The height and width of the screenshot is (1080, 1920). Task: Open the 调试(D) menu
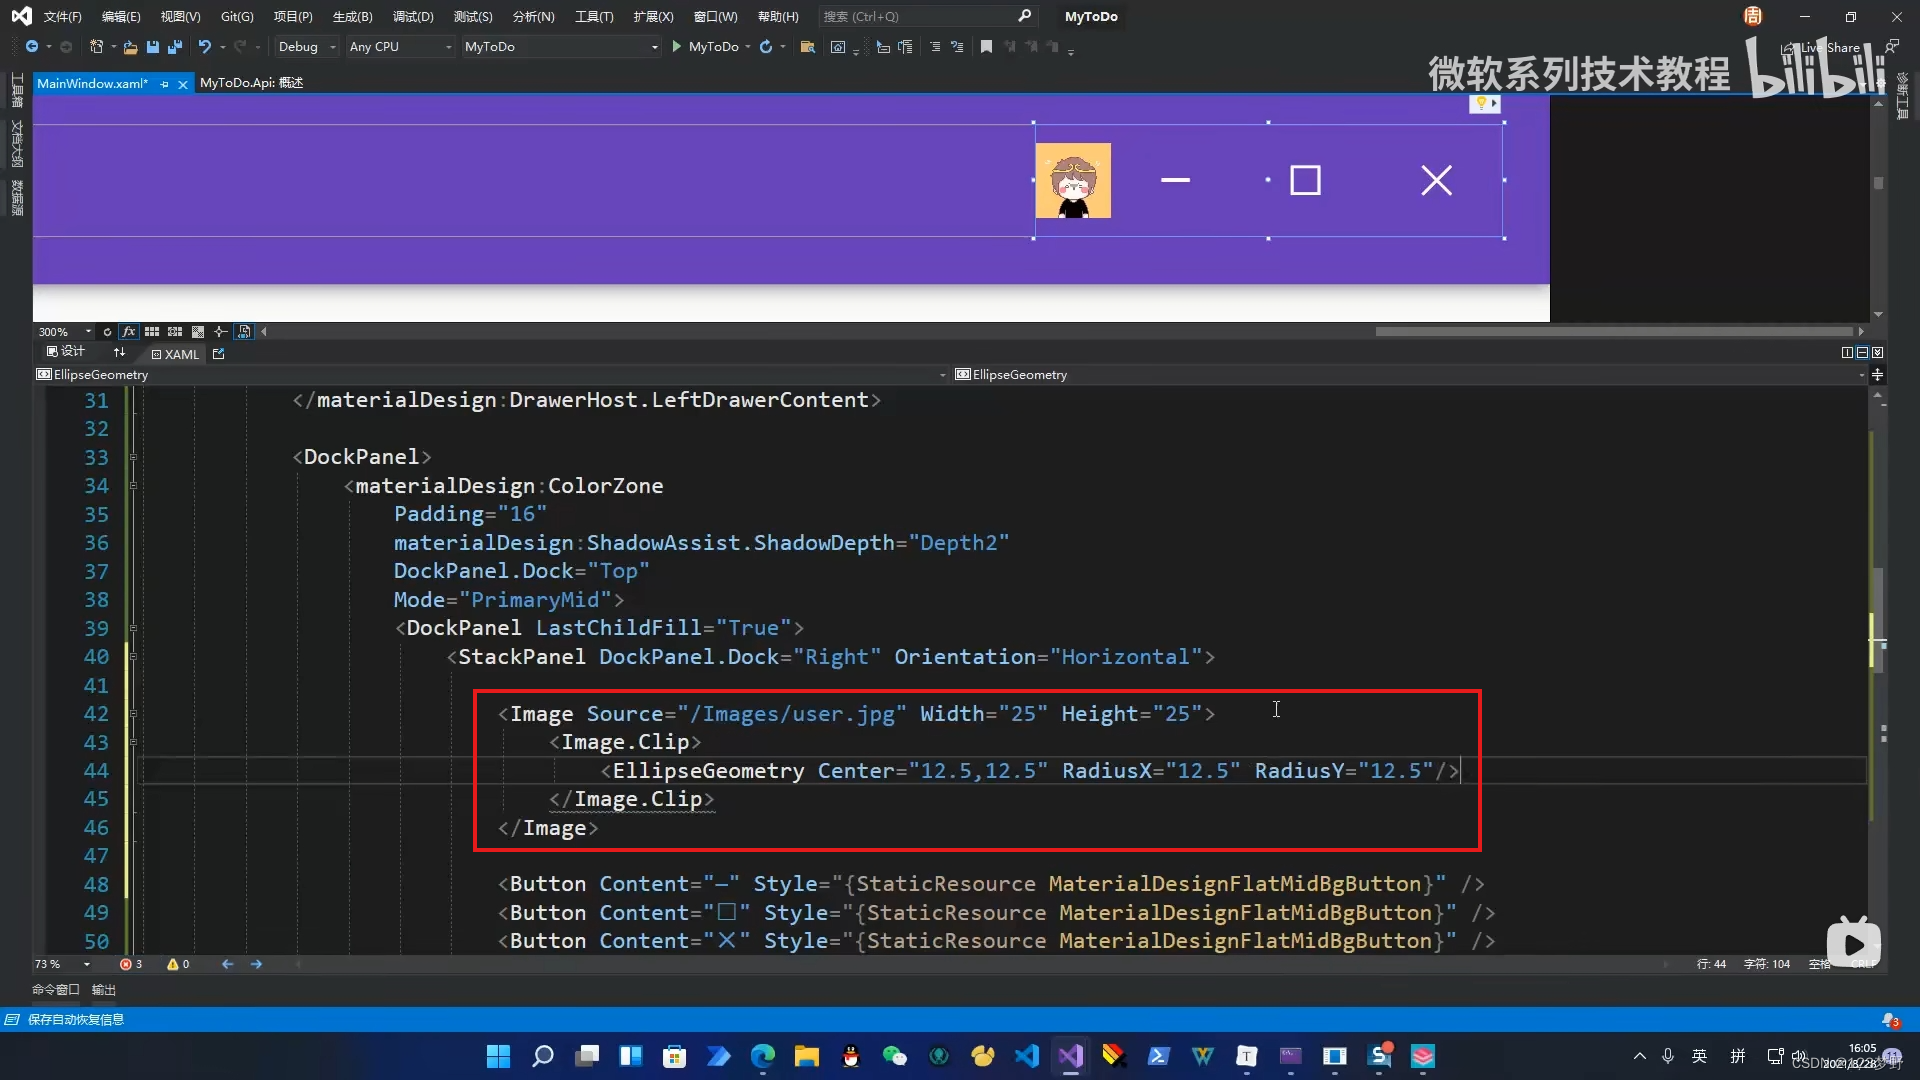click(x=412, y=17)
